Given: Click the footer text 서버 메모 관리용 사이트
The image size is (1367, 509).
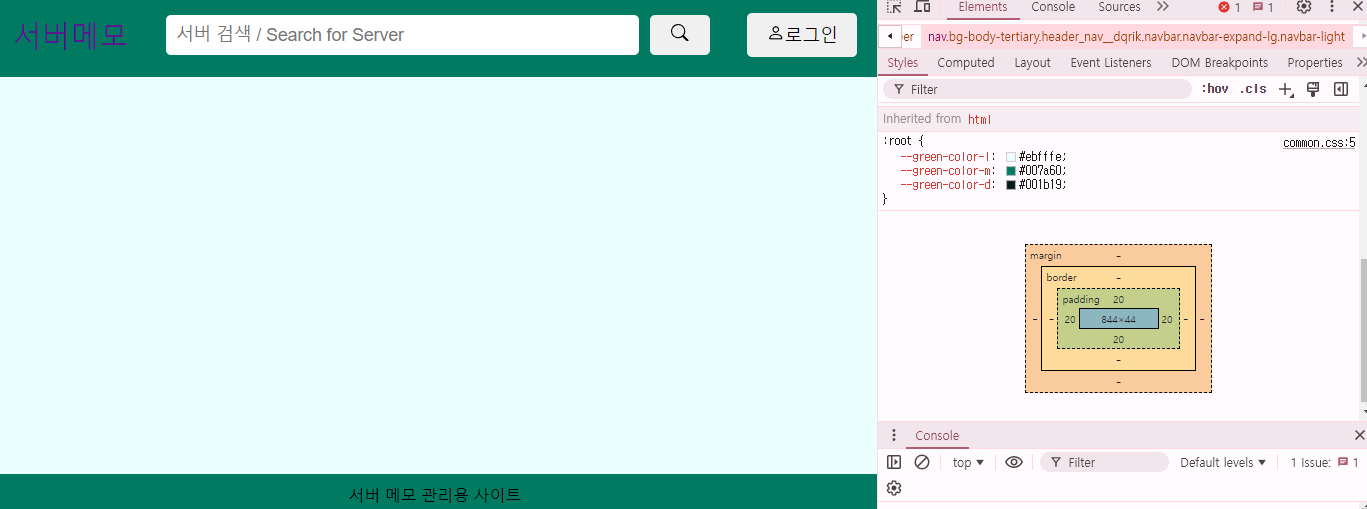Looking at the screenshot, I should [435, 494].
